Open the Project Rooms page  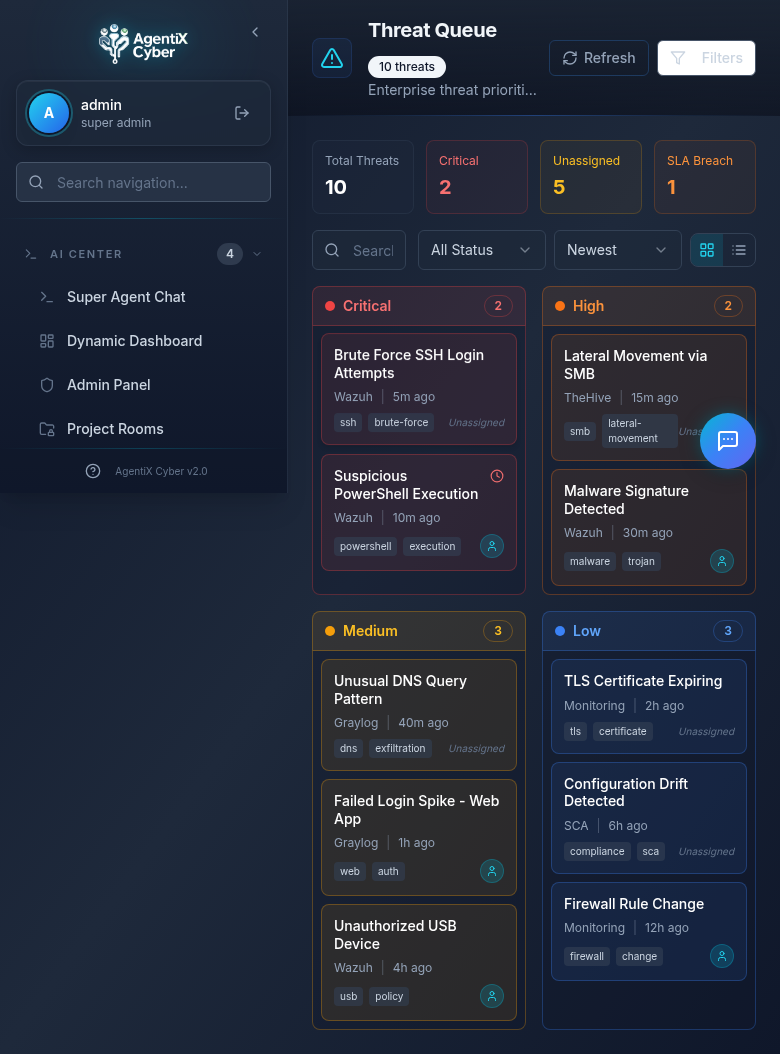[115, 429]
